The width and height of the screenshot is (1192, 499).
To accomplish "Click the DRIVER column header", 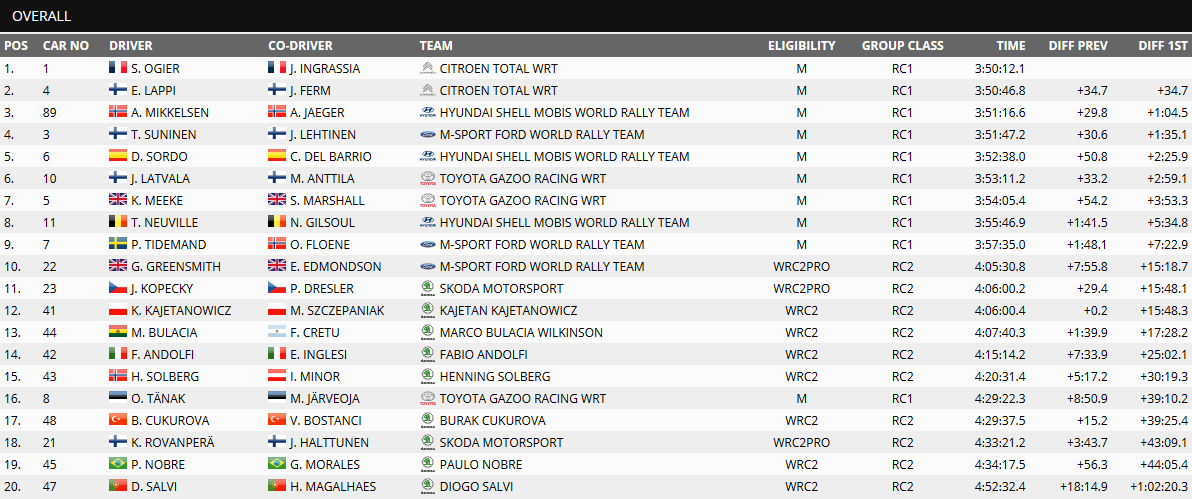I will [131, 46].
